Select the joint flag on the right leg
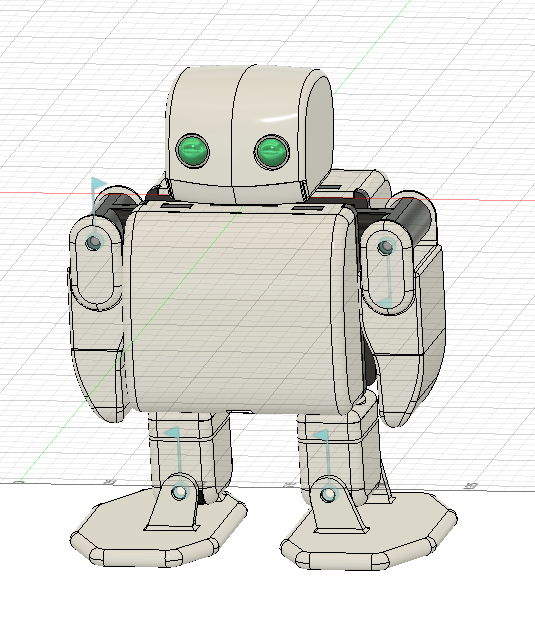Screen dimensions: 535x625 (x=321, y=435)
